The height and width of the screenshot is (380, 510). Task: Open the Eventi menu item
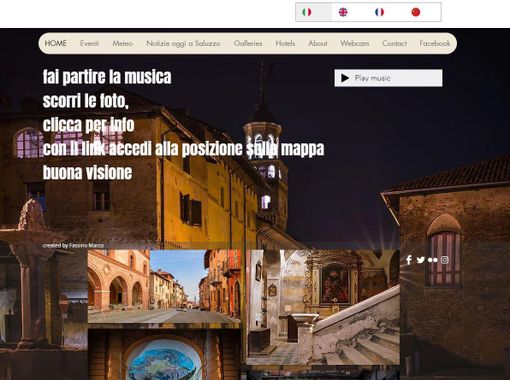pyautogui.click(x=89, y=43)
